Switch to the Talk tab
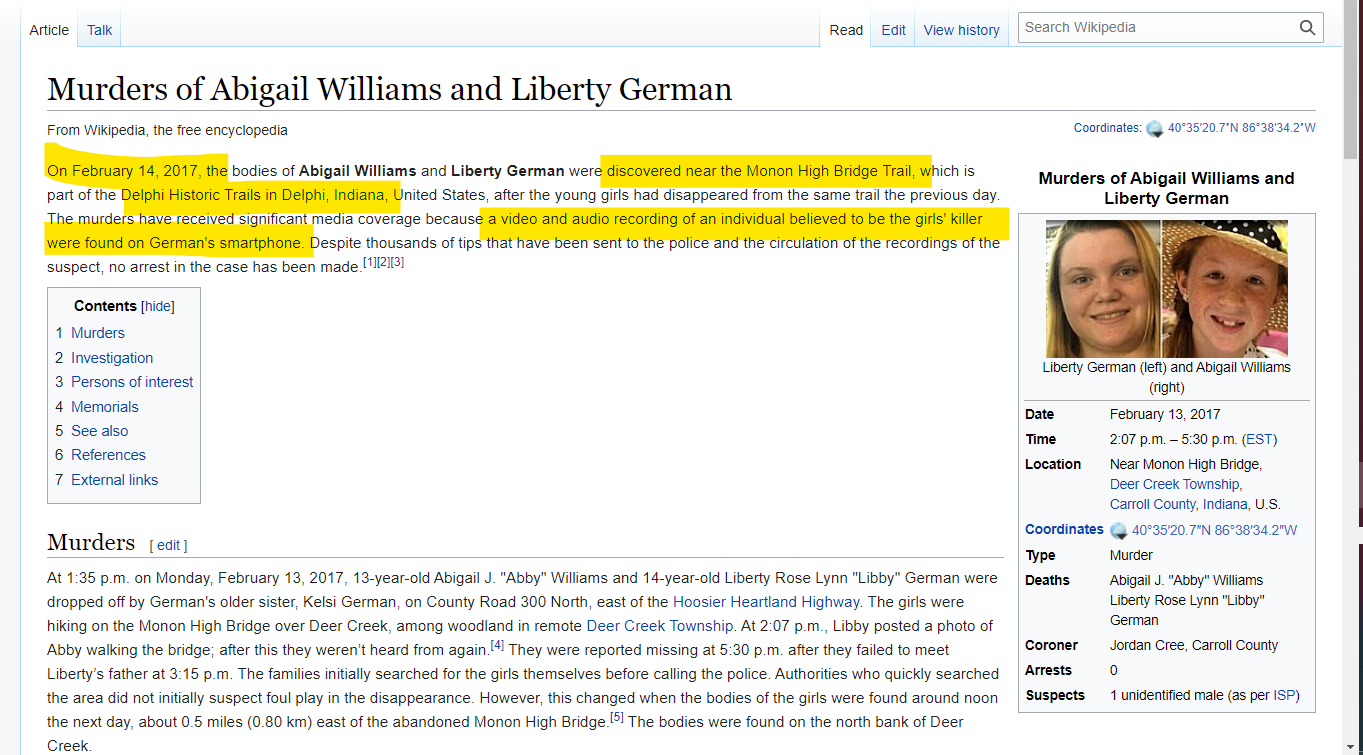The height and width of the screenshot is (755, 1363). 99,30
